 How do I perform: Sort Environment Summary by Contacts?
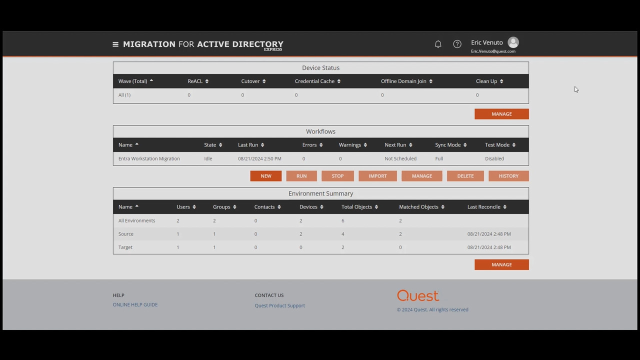tap(267, 207)
